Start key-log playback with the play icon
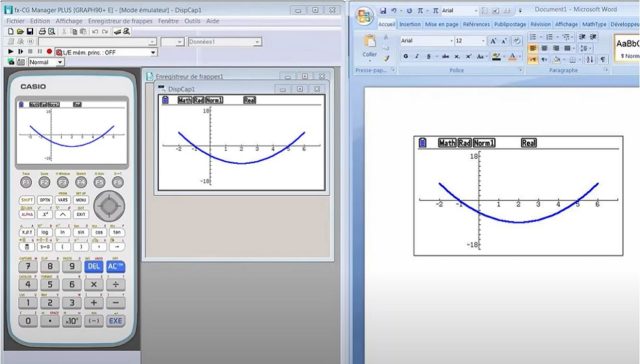The width and height of the screenshot is (640, 364). click(11, 52)
